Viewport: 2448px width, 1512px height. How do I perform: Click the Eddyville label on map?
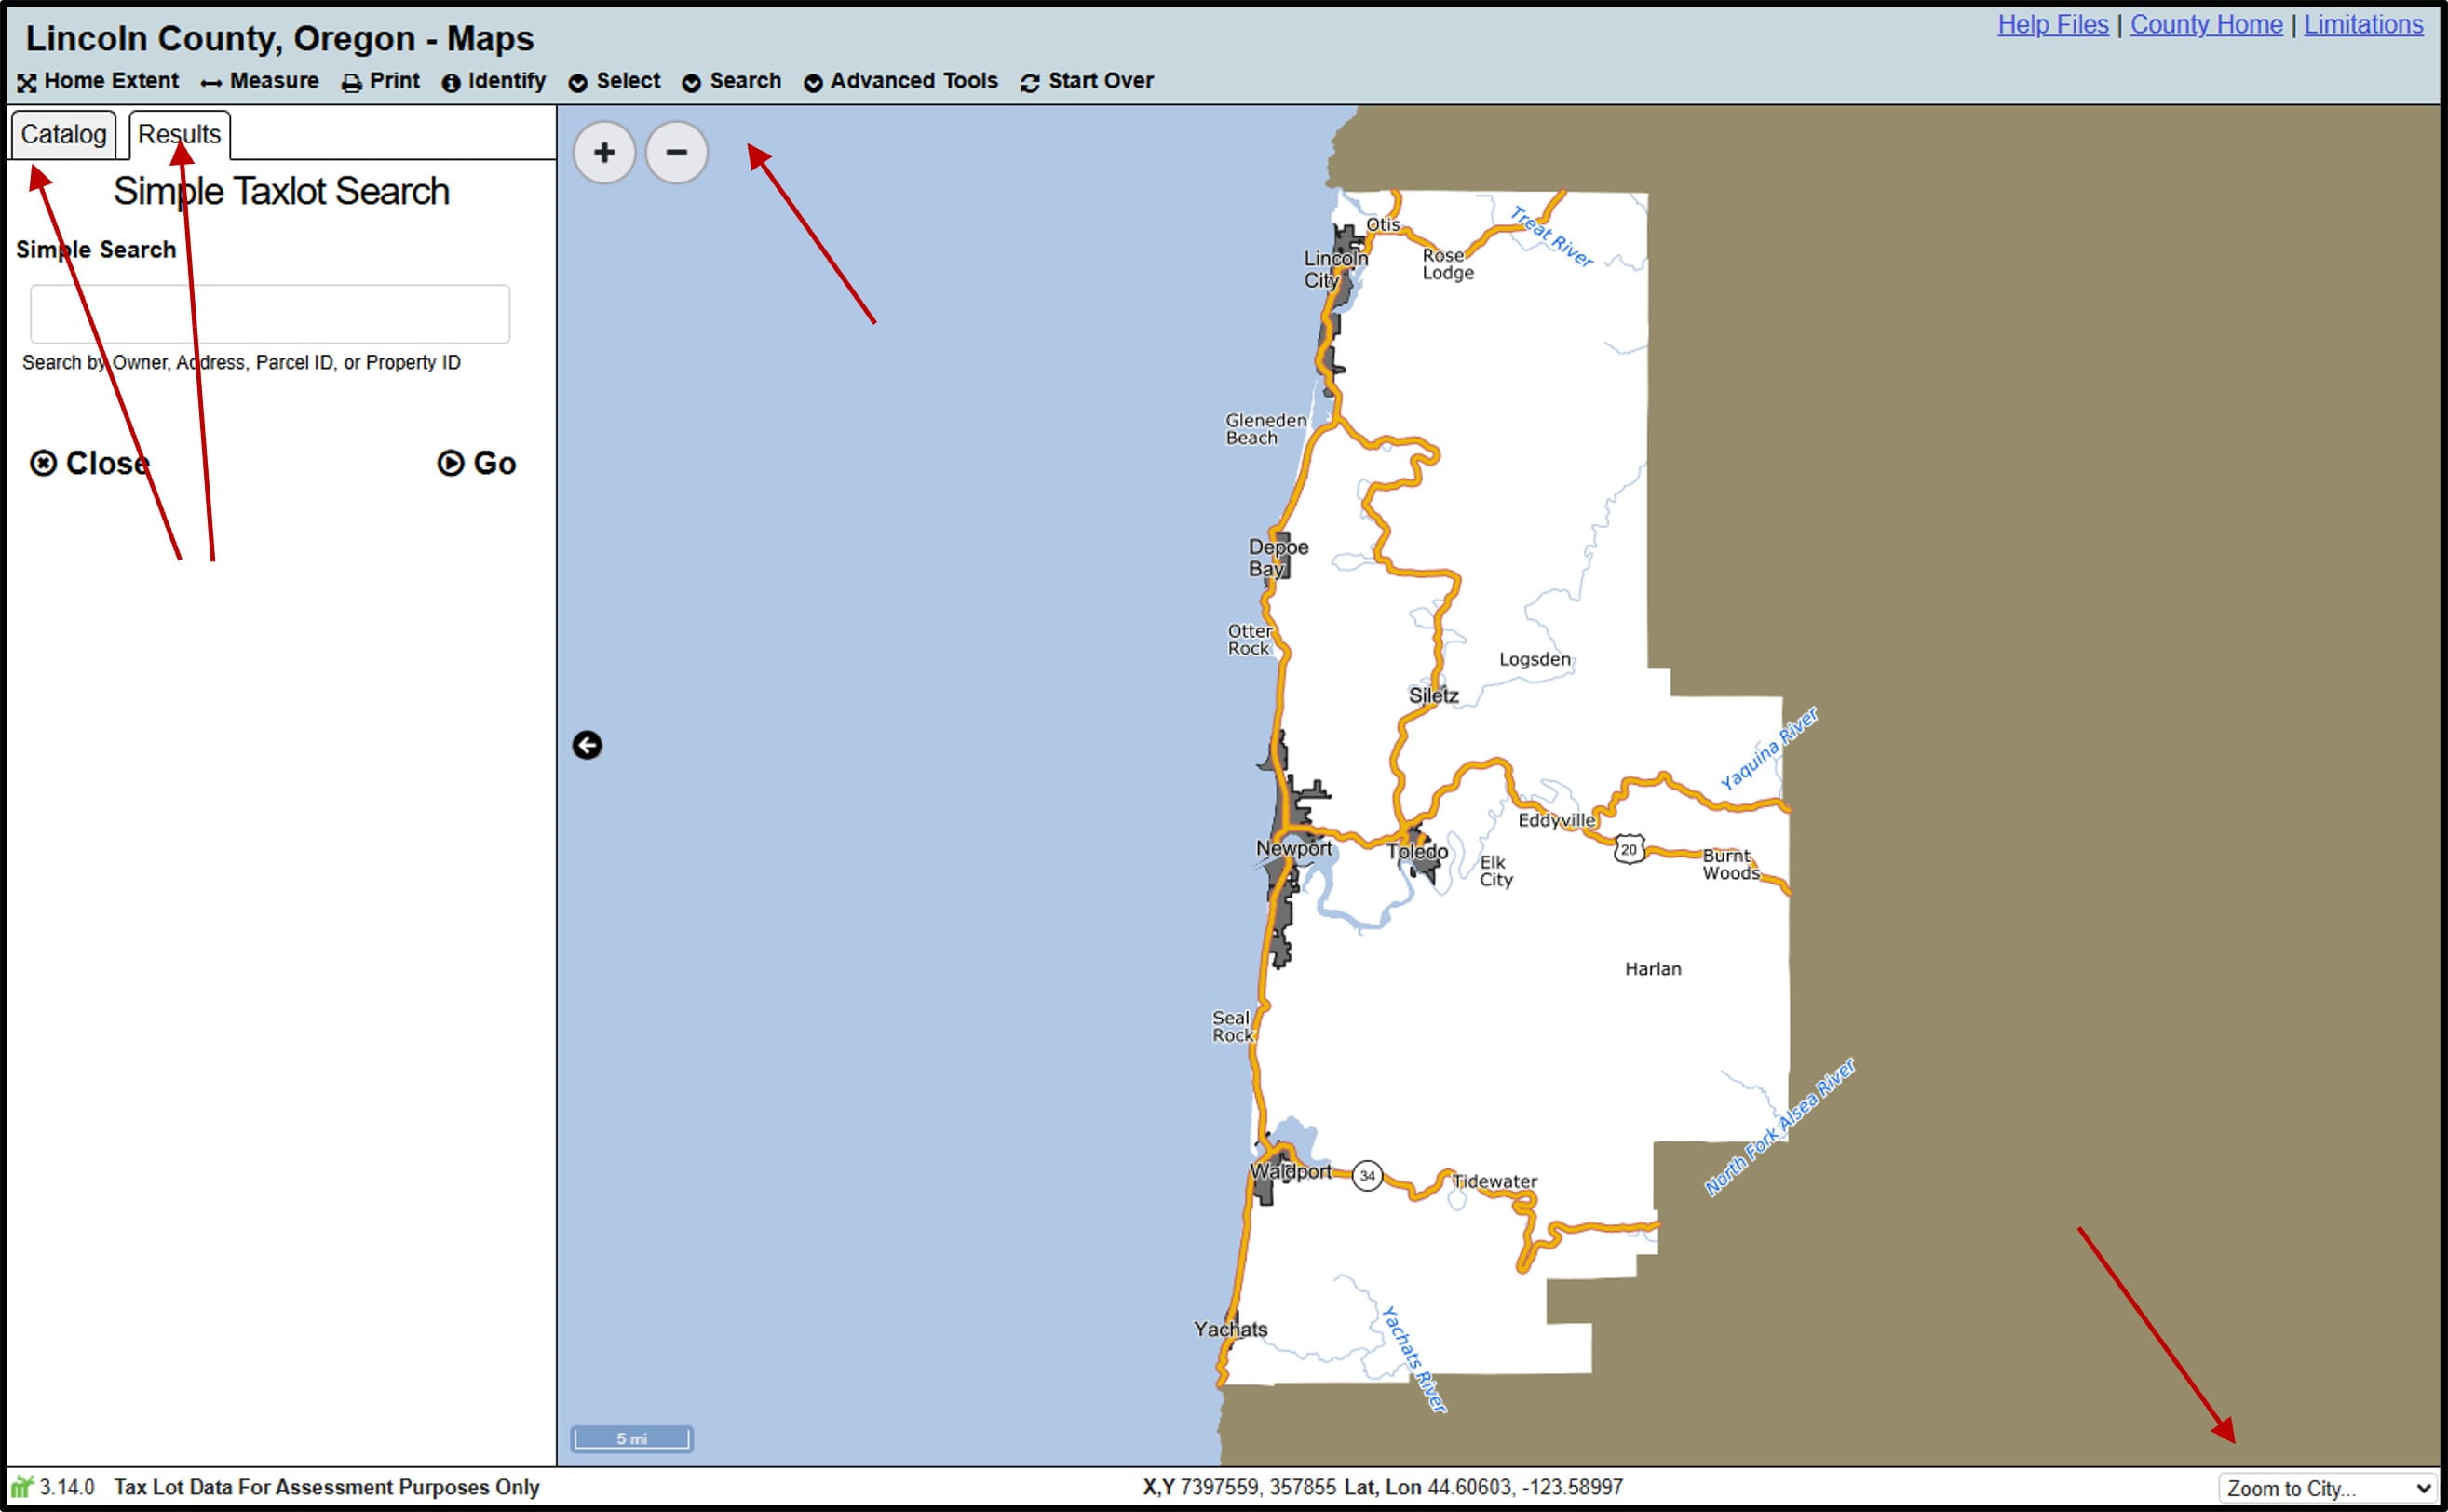coord(1557,820)
